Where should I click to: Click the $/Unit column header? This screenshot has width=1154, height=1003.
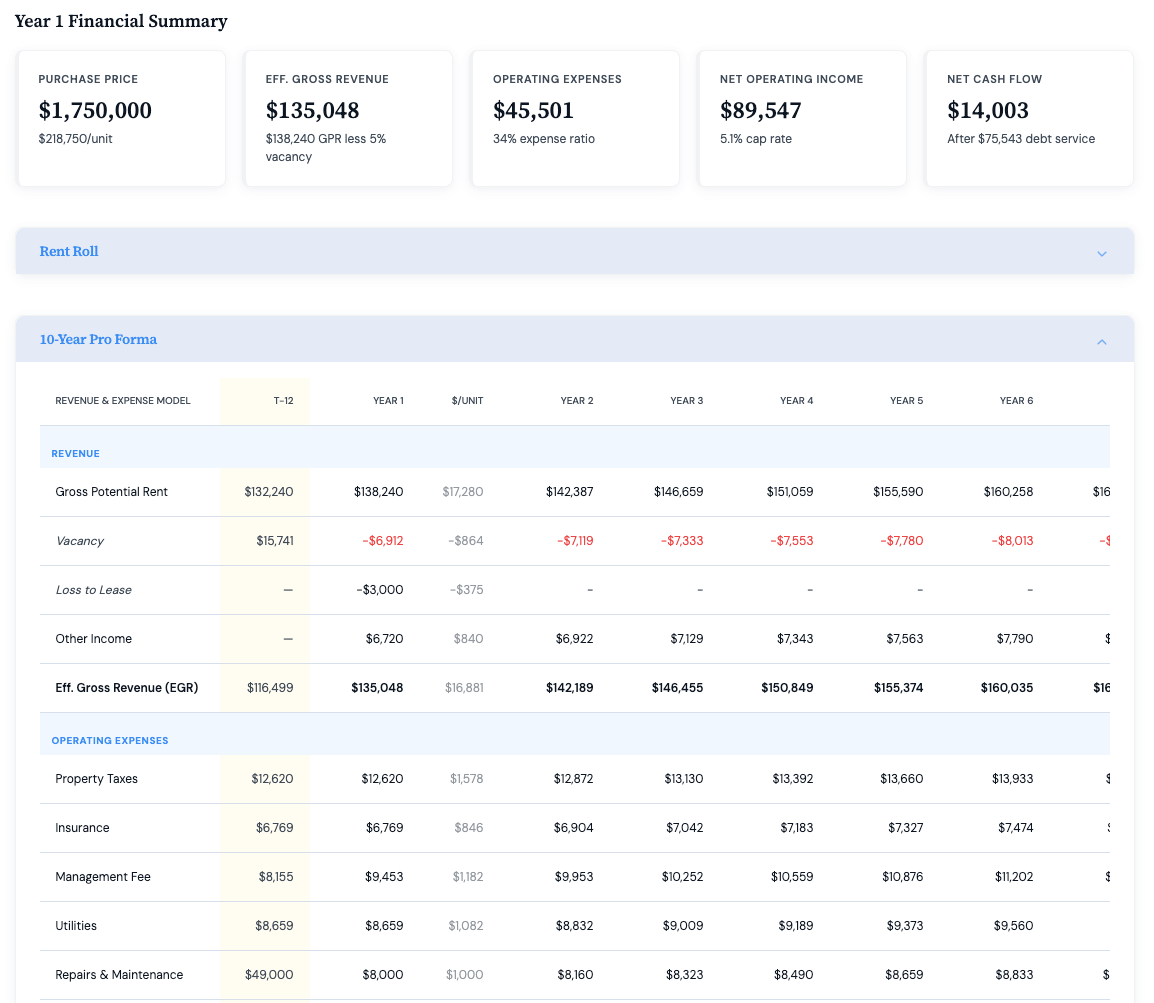pos(467,401)
